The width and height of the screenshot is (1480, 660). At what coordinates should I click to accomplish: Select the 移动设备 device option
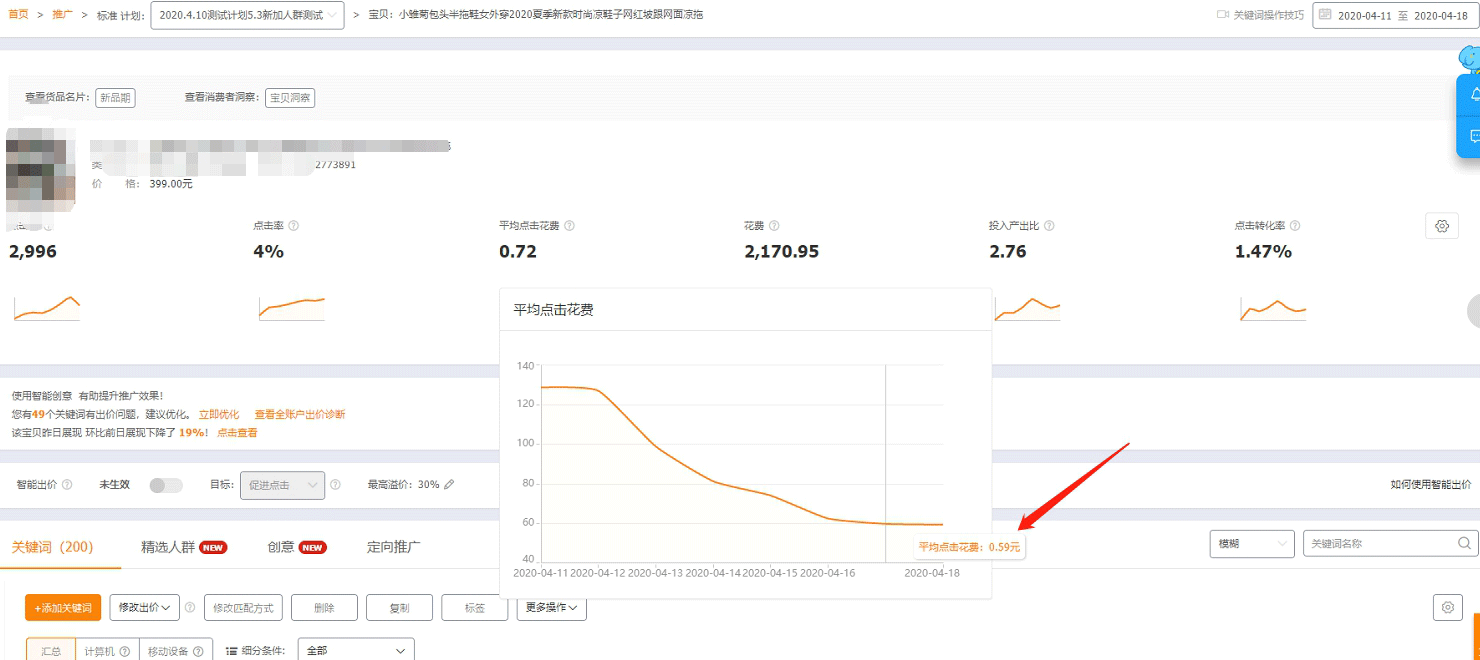(175, 651)
